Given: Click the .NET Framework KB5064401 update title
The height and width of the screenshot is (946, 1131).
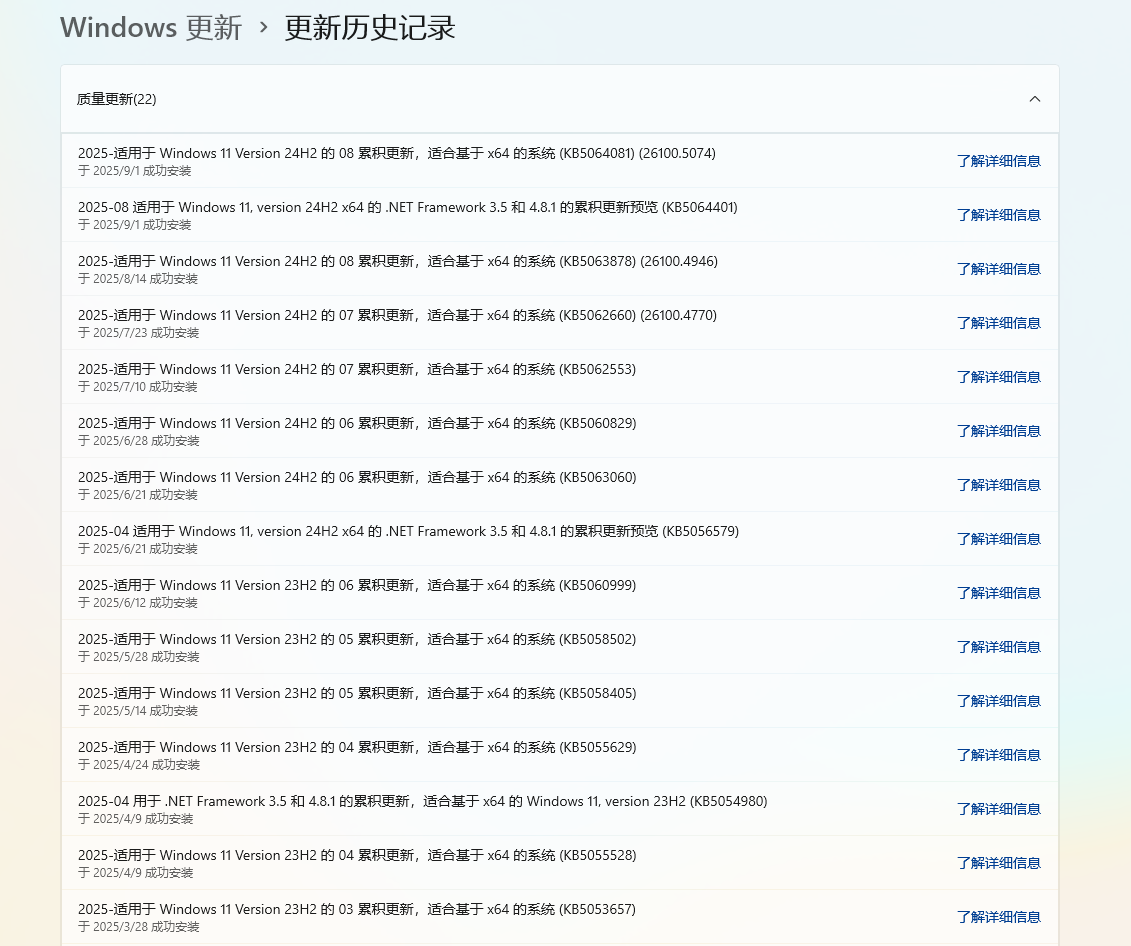Looking at the screenshot, I should [x=408, y=208].
